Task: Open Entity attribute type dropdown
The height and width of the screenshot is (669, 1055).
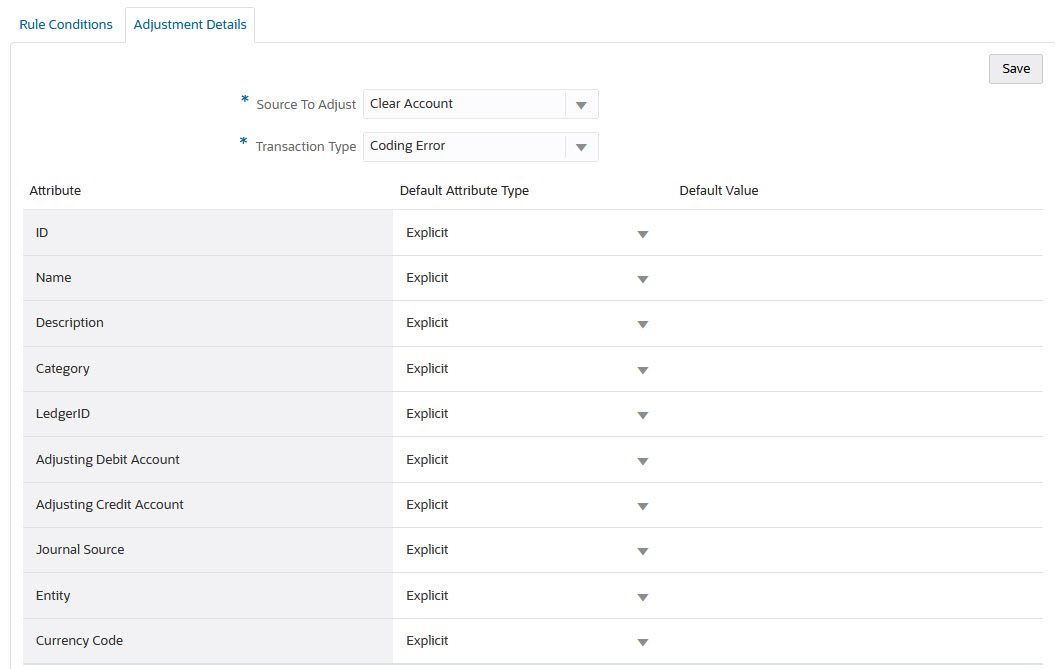Action: pyautogui.click(x=642, y=597)
